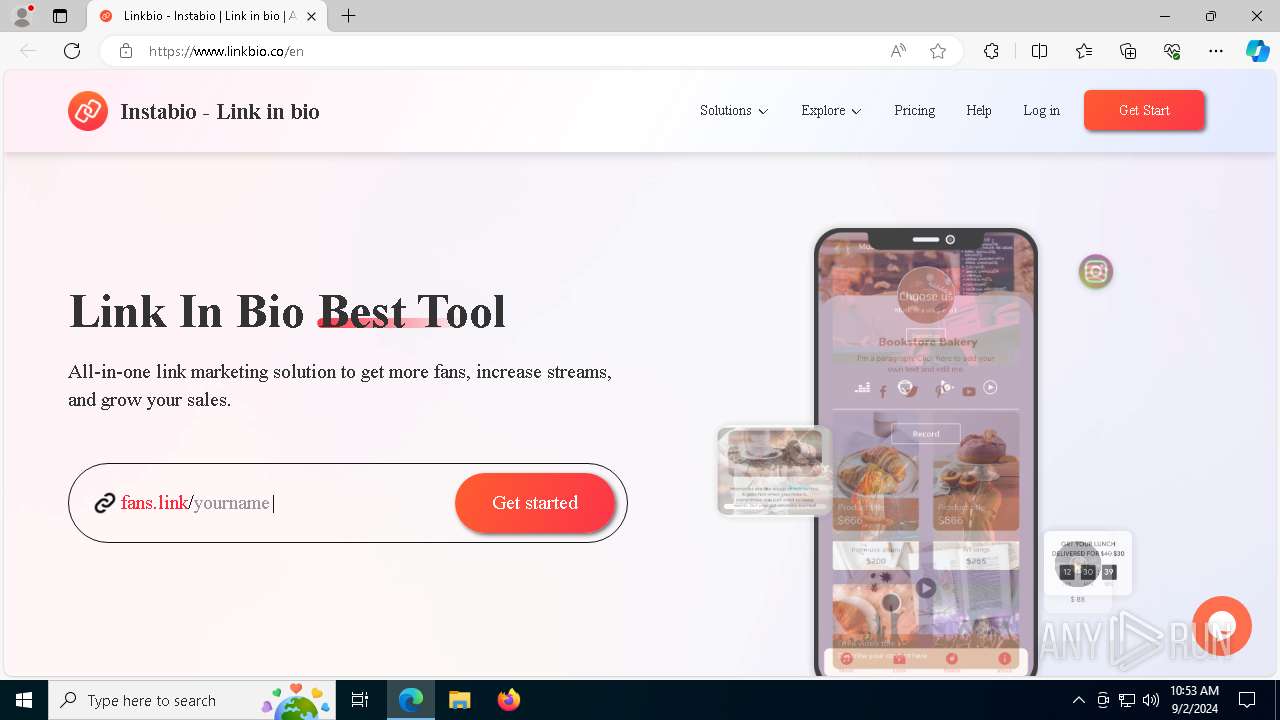Image resolution: width=1280 pixels, height=720 pixels.
Task: Click the Get Start button in header
Action: pos(1144,110)
